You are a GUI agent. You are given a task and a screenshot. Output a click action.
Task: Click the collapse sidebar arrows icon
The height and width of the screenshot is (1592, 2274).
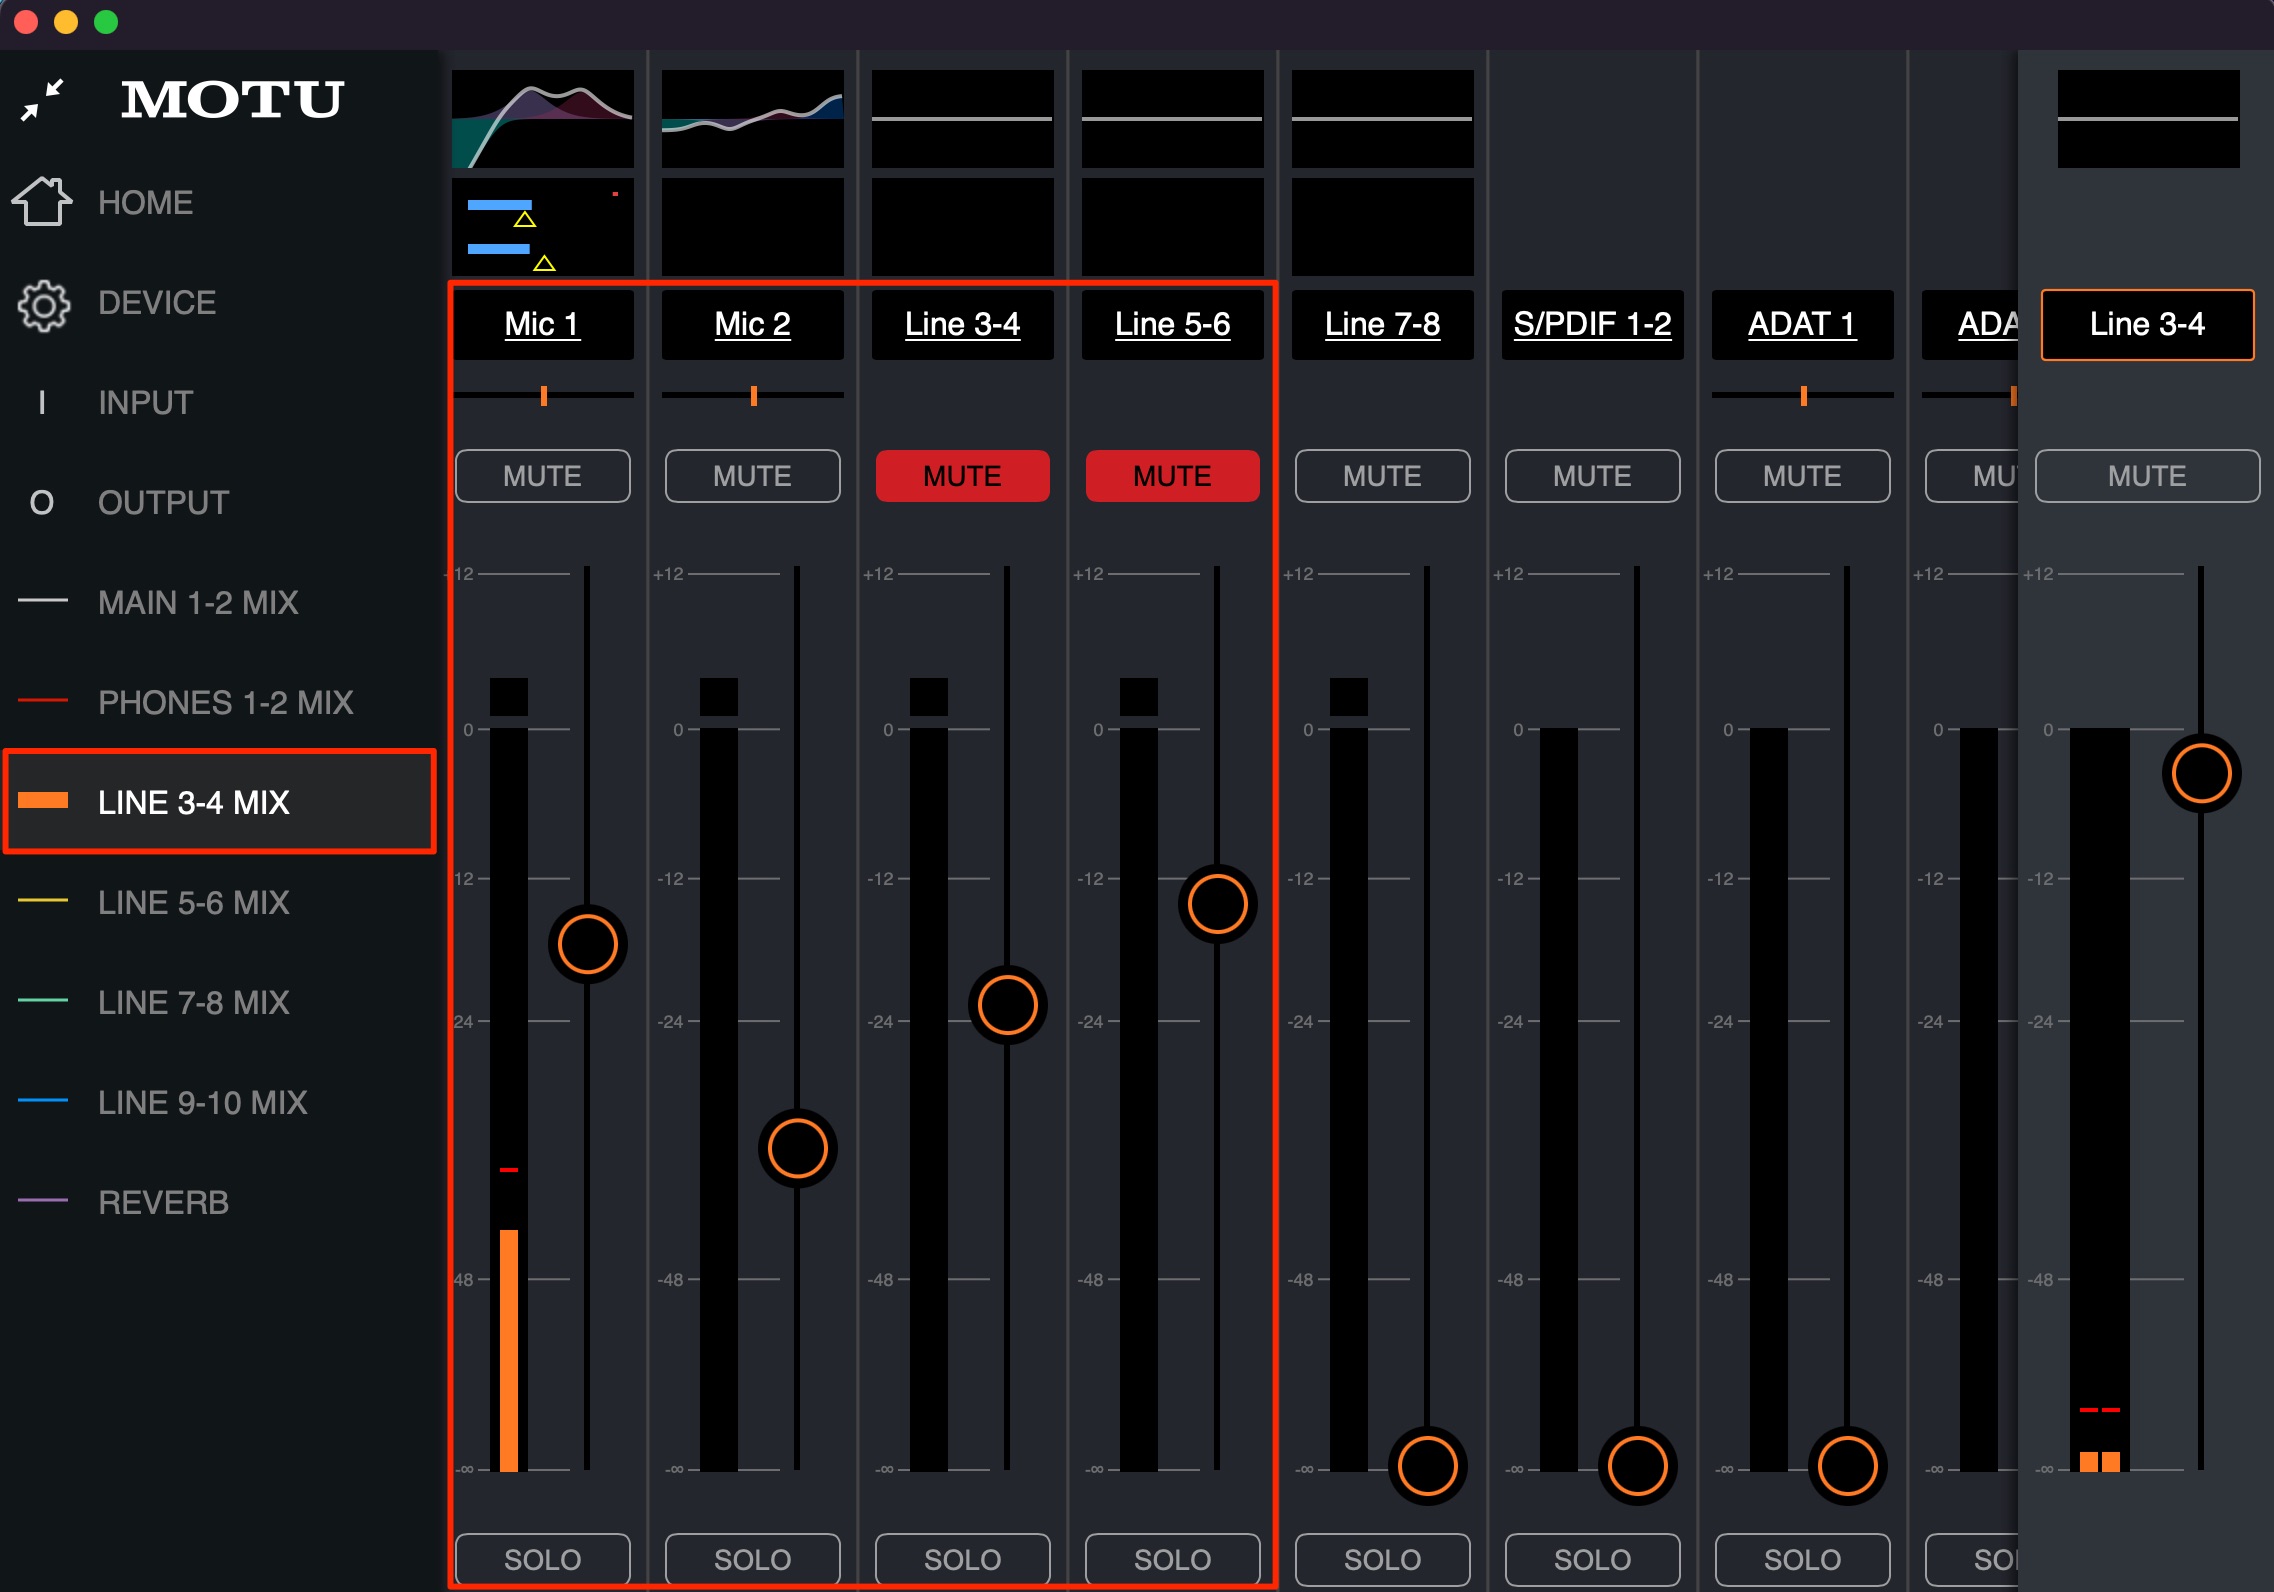pyautogui.click(x=43, y=100)
